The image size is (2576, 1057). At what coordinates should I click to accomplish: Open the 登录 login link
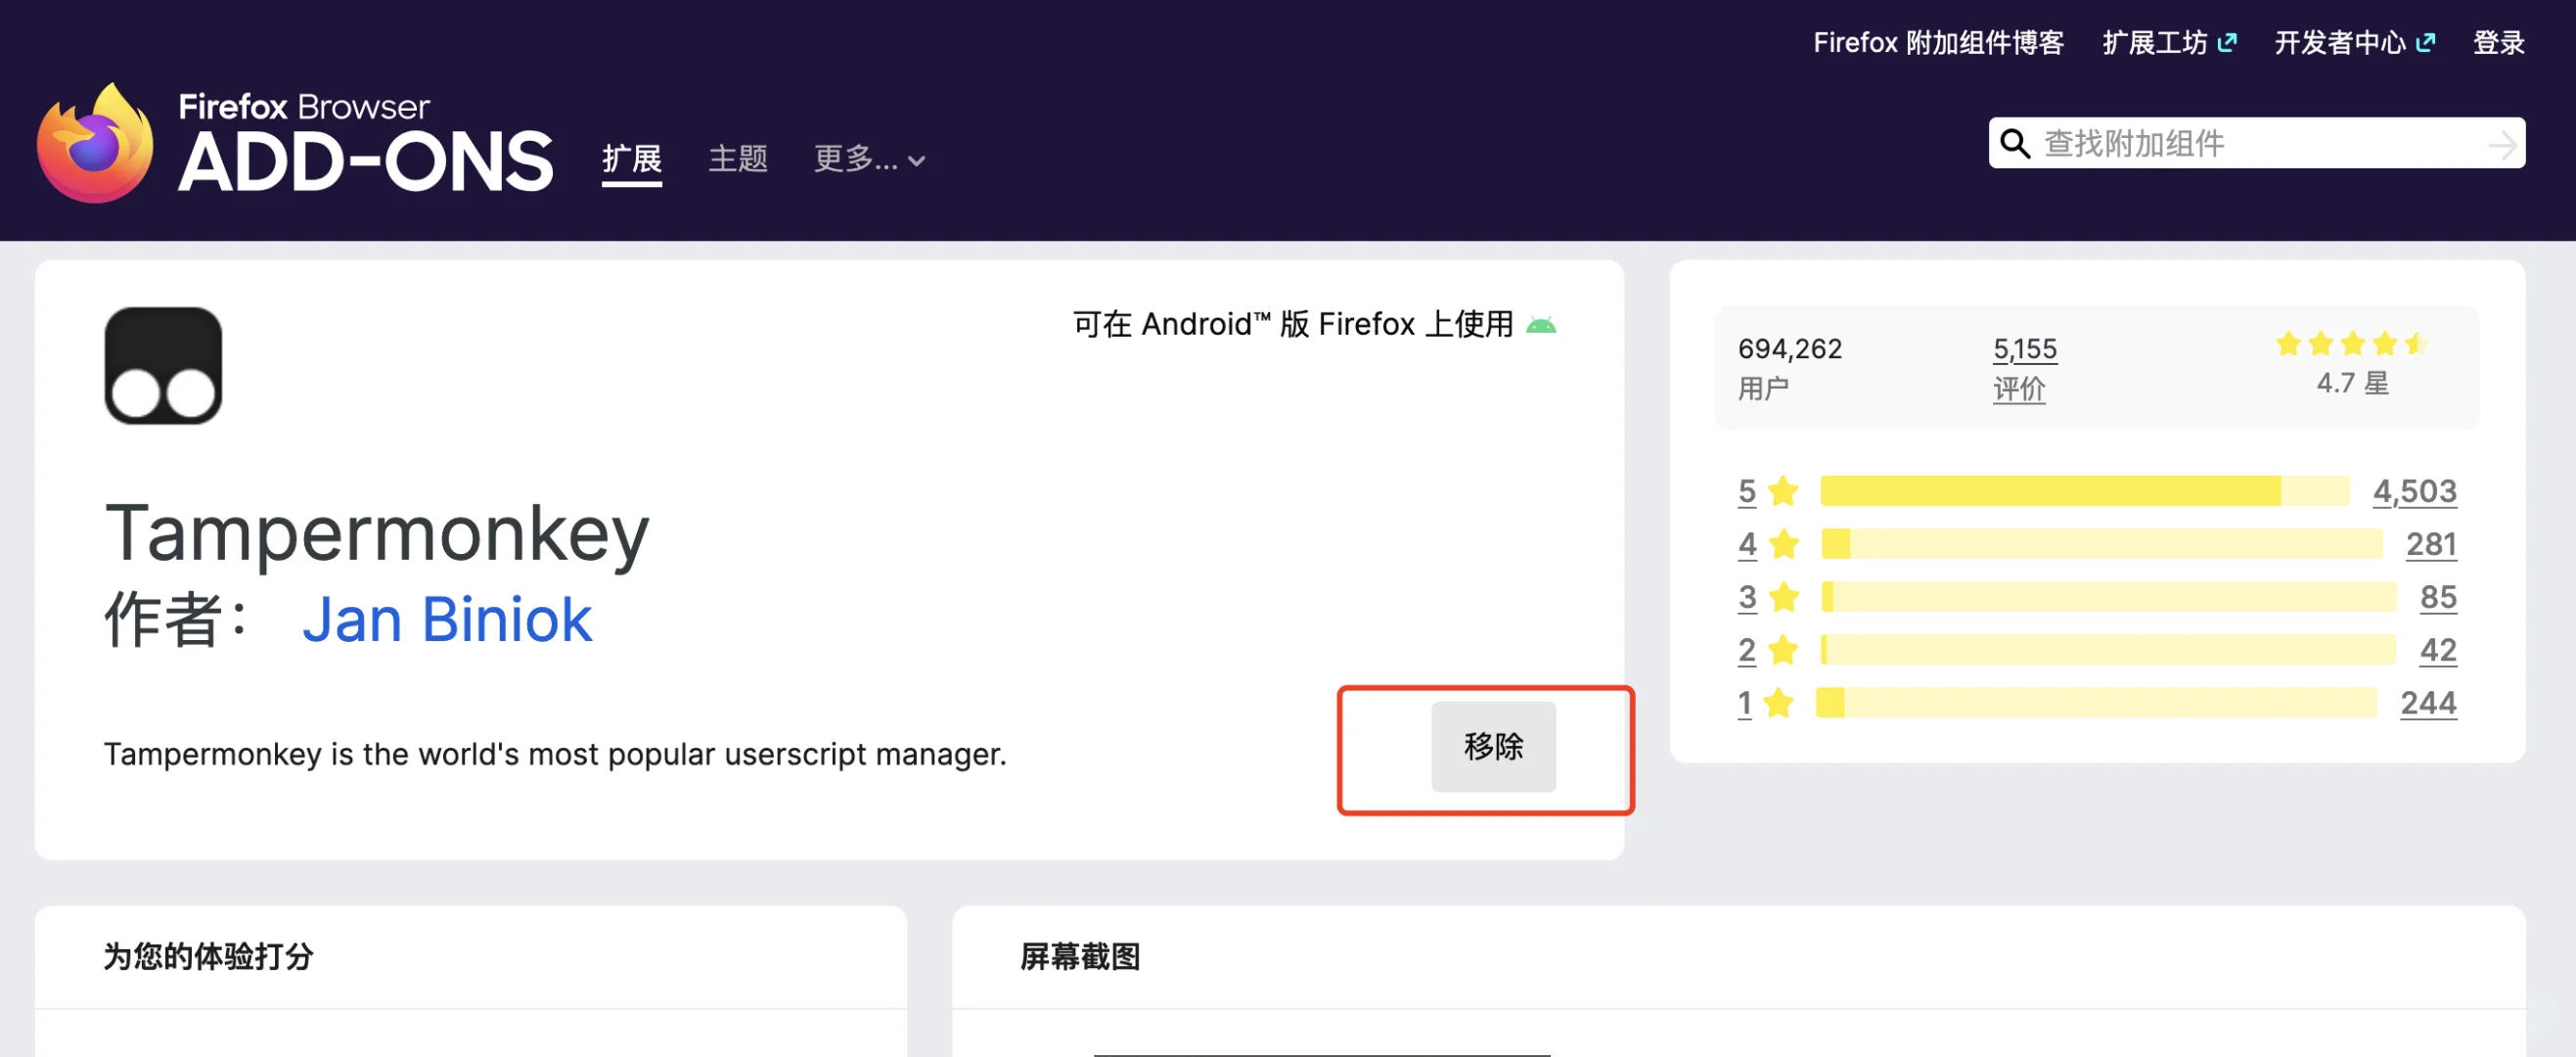(2498, 43)
